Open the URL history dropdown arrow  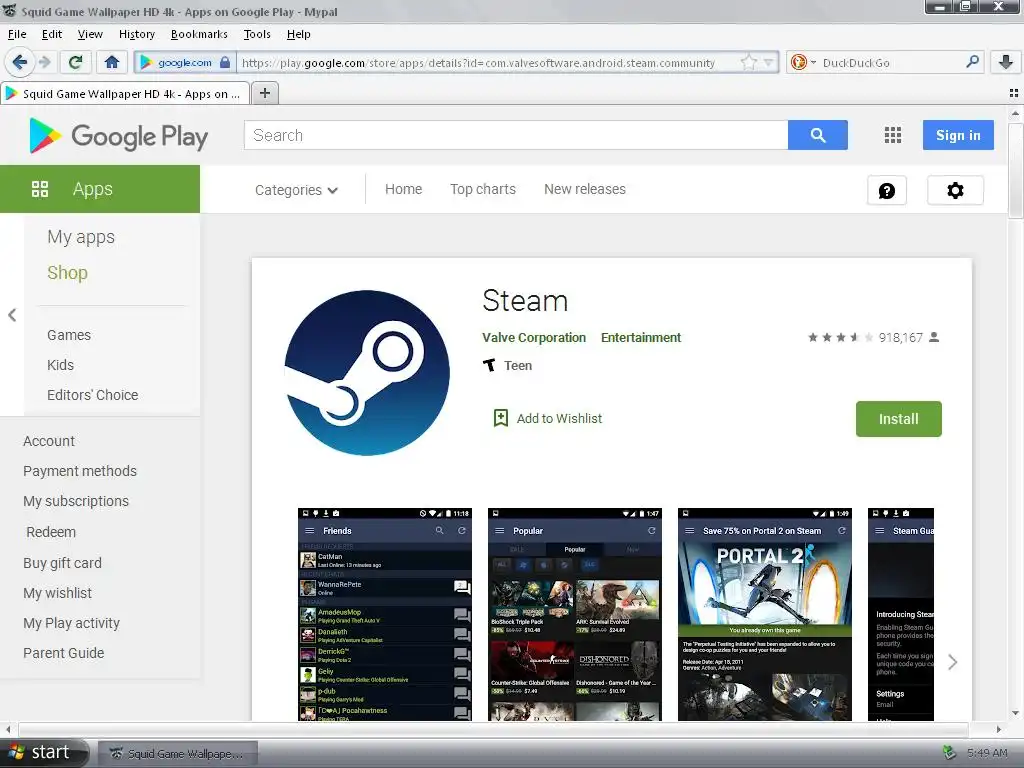pos(769,63)
